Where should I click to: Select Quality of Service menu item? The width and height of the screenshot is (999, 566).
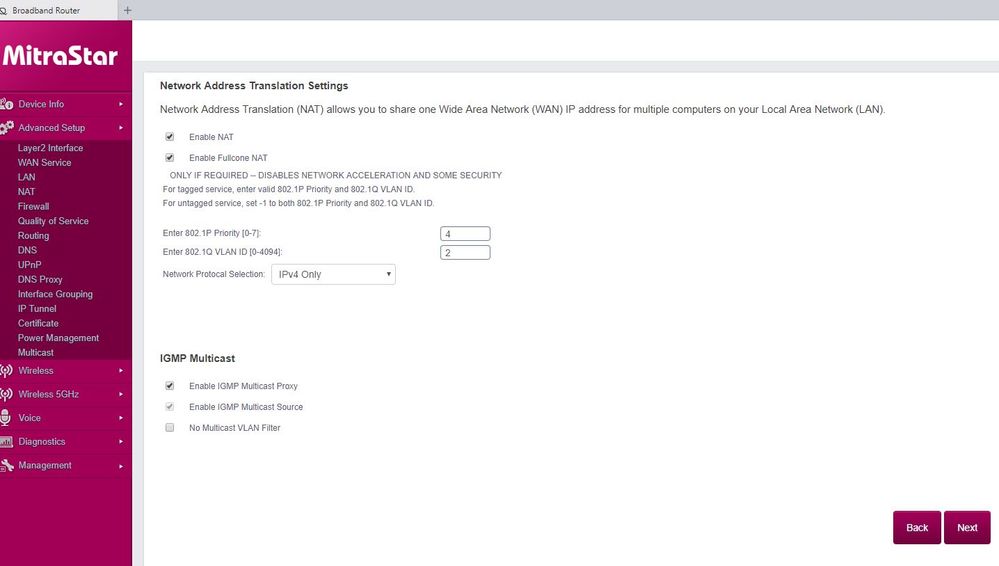point(53,221)
